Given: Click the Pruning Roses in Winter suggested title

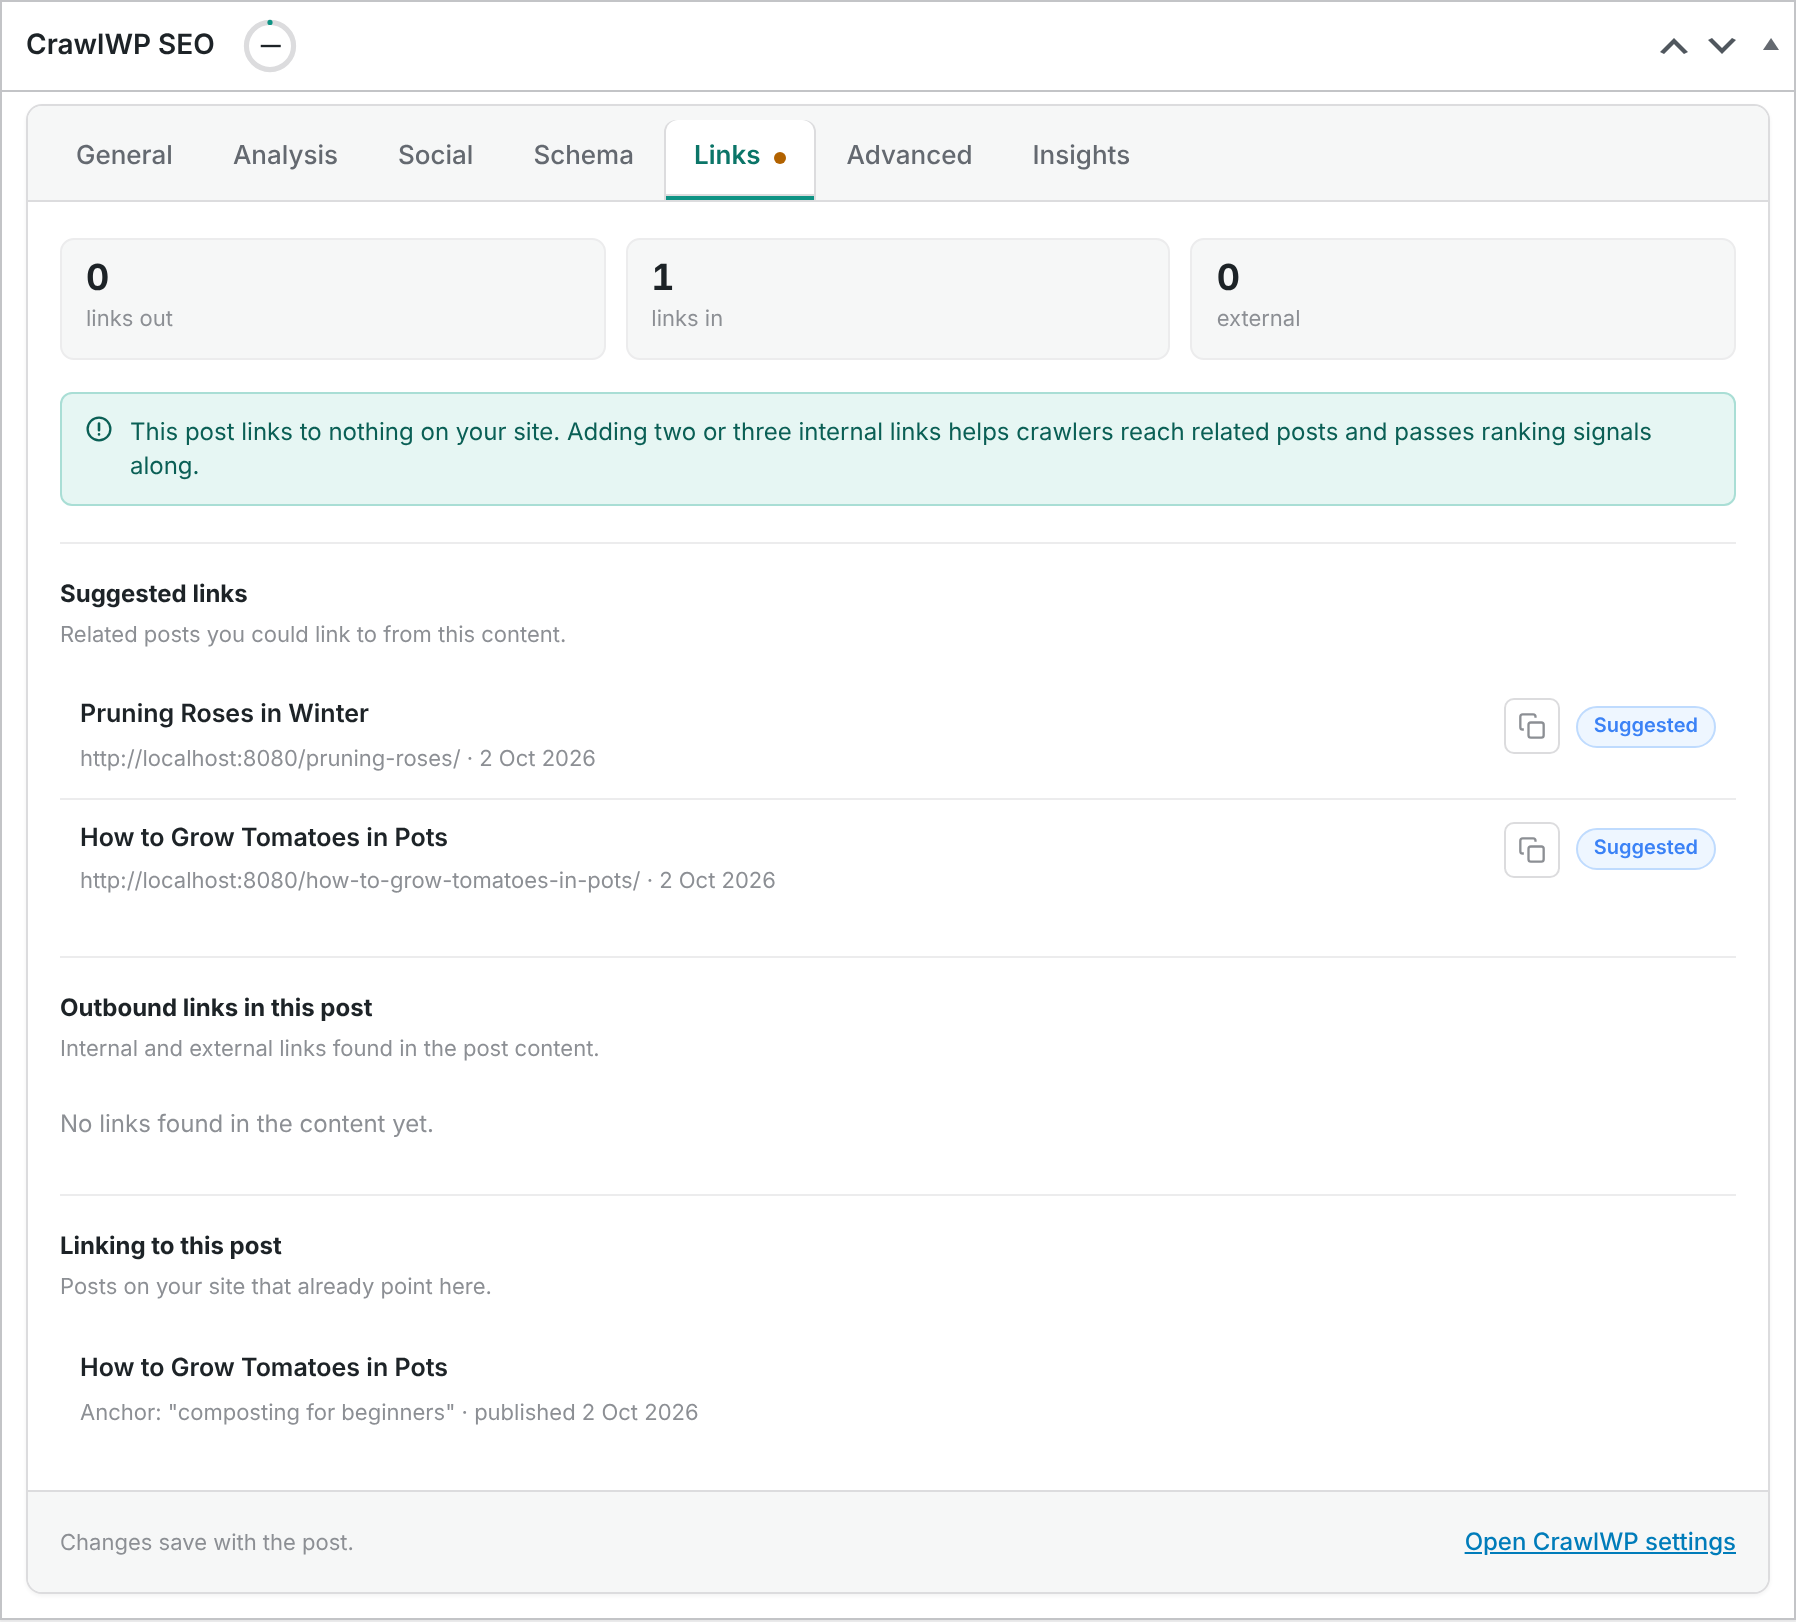Looking at the screenshot, I should 224,713.
